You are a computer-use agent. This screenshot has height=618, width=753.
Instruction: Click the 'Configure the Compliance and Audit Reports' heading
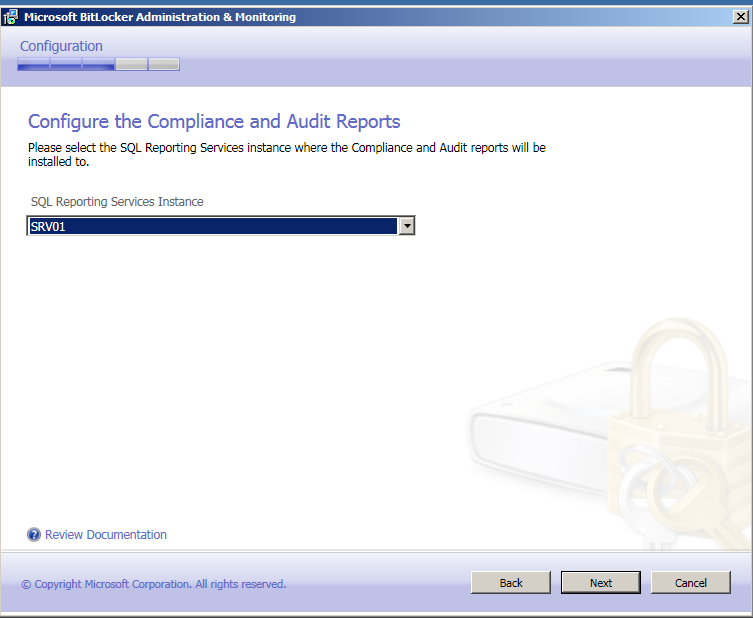[214, 121]
